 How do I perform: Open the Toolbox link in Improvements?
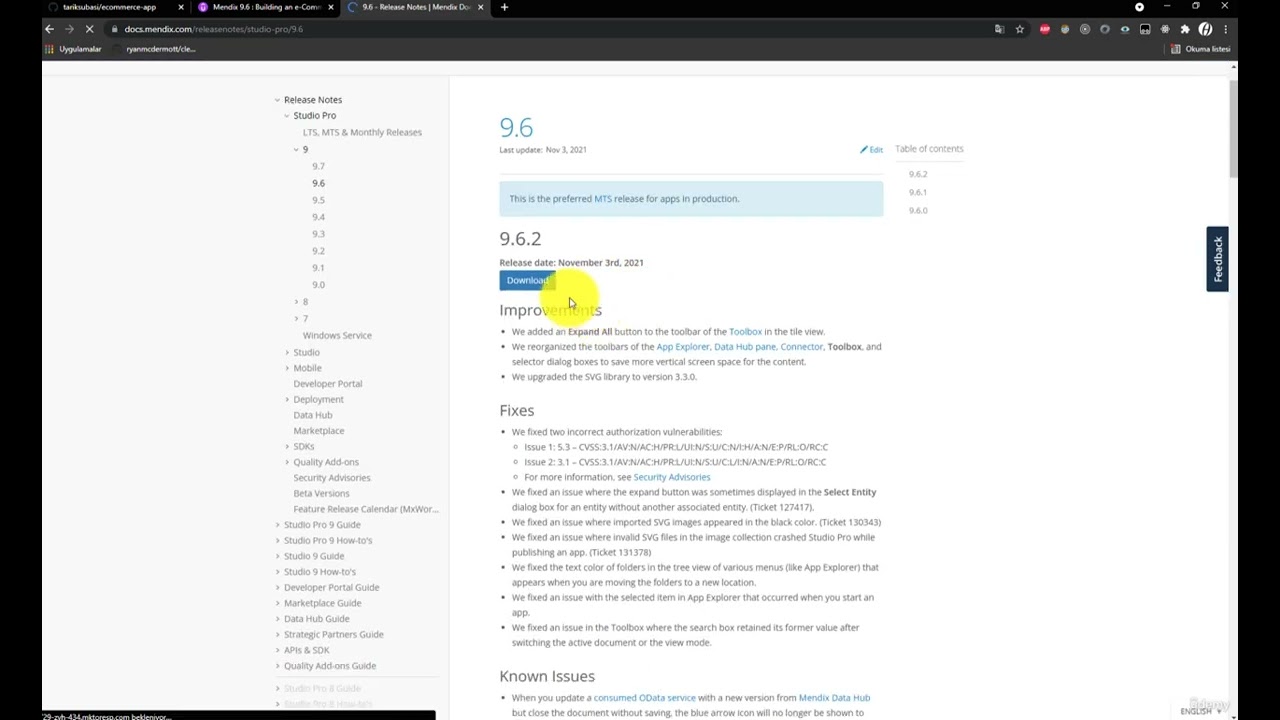coord(745,332)
